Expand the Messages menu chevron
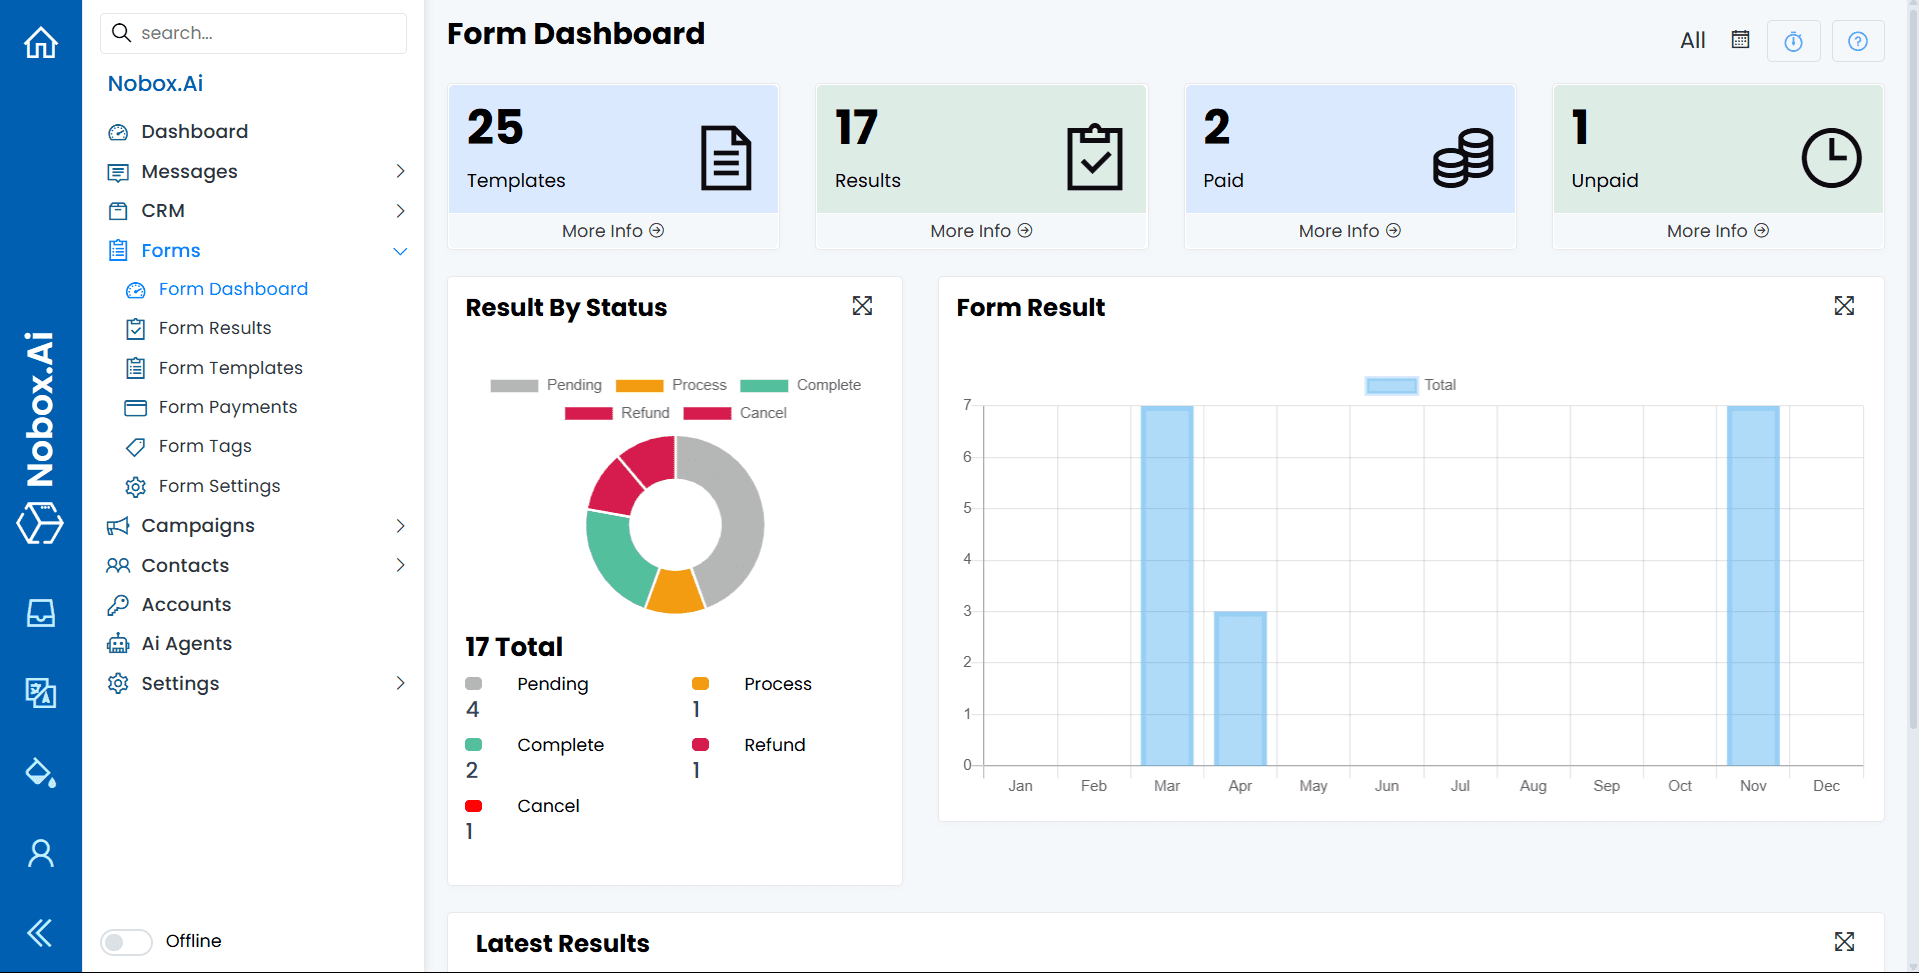The image size is (1919, 973). click(400, 171)
